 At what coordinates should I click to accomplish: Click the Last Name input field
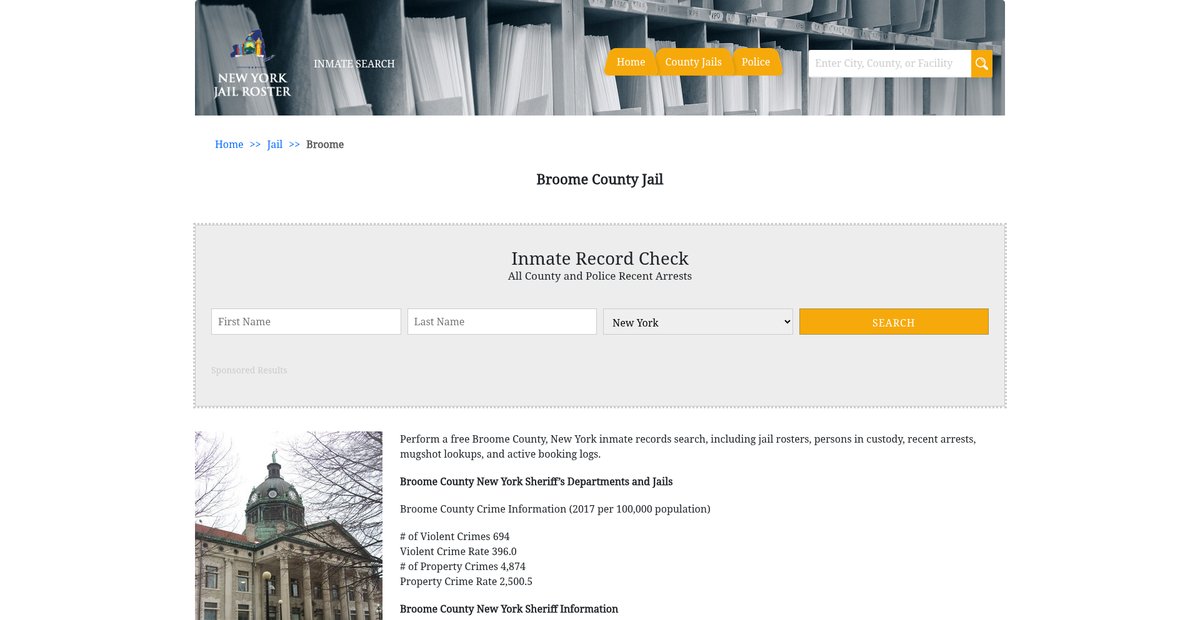click(502, 322)
